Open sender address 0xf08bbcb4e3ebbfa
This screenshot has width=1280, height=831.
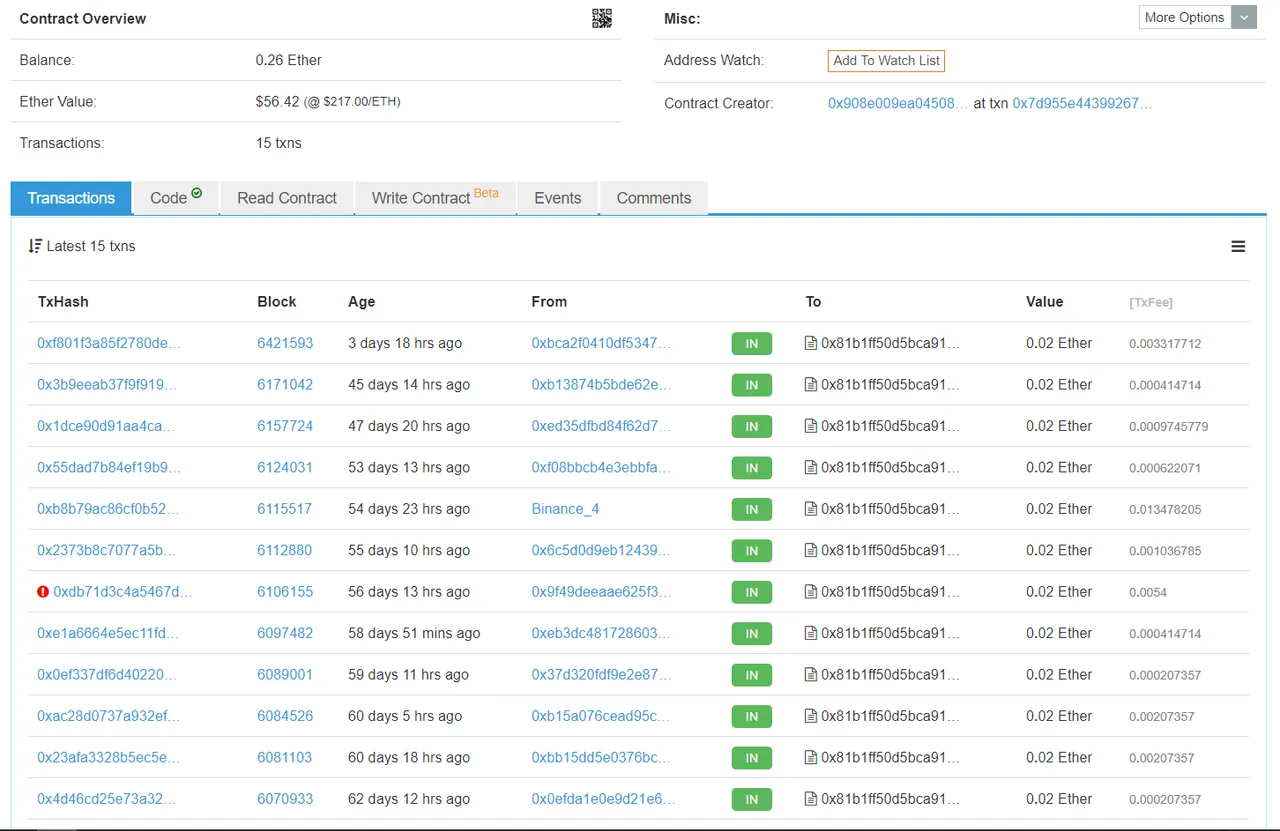tap(601, 468)
